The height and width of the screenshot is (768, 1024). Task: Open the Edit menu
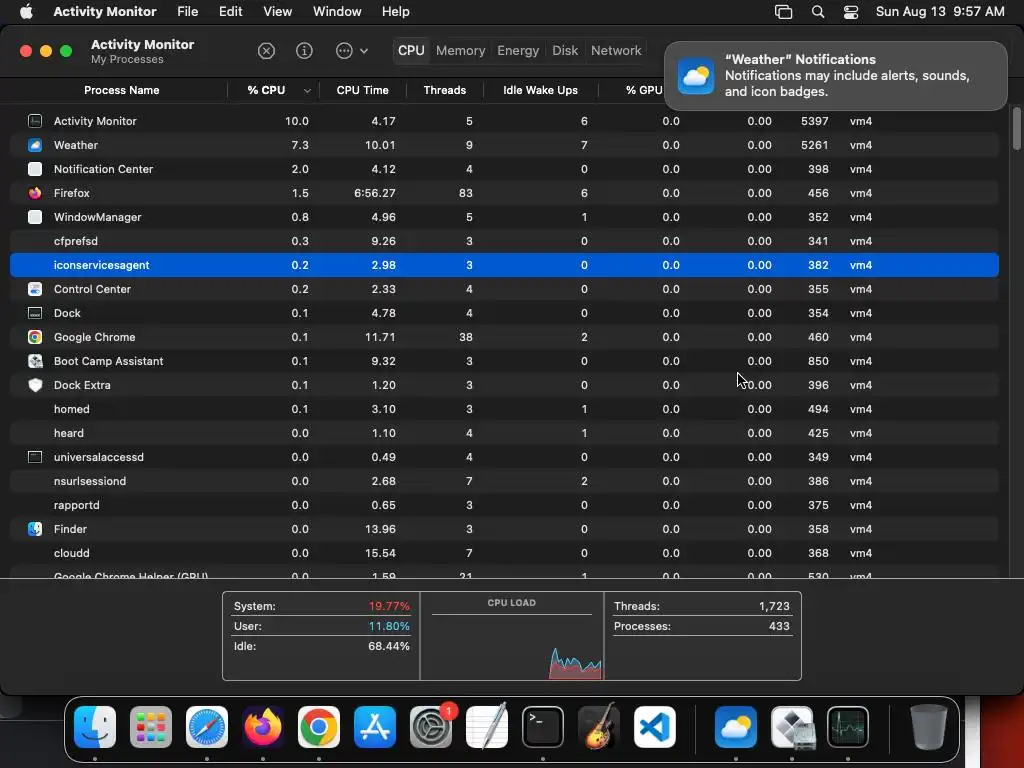(231, 12)
